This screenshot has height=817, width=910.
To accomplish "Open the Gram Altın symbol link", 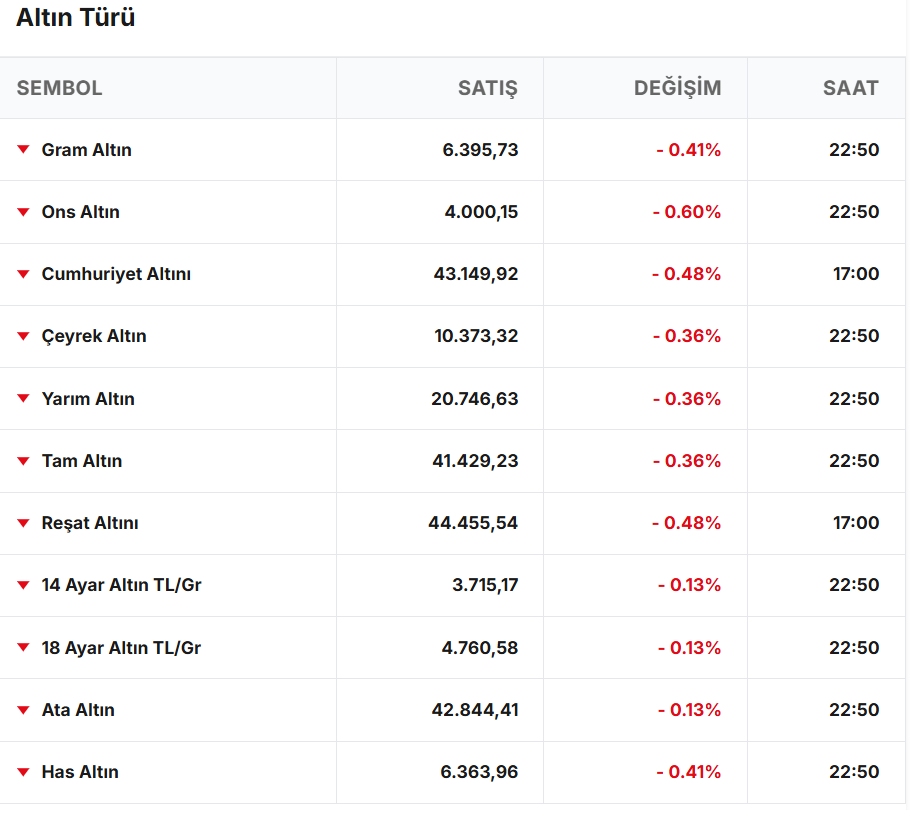I will pyautogui.click(x=86, y=150).
